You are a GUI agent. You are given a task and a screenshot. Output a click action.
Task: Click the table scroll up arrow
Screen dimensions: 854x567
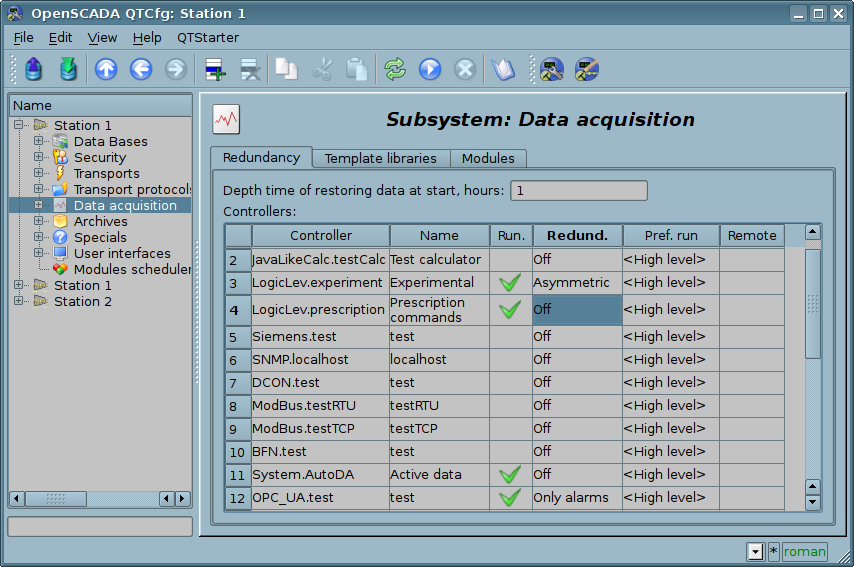click(813, 232)
